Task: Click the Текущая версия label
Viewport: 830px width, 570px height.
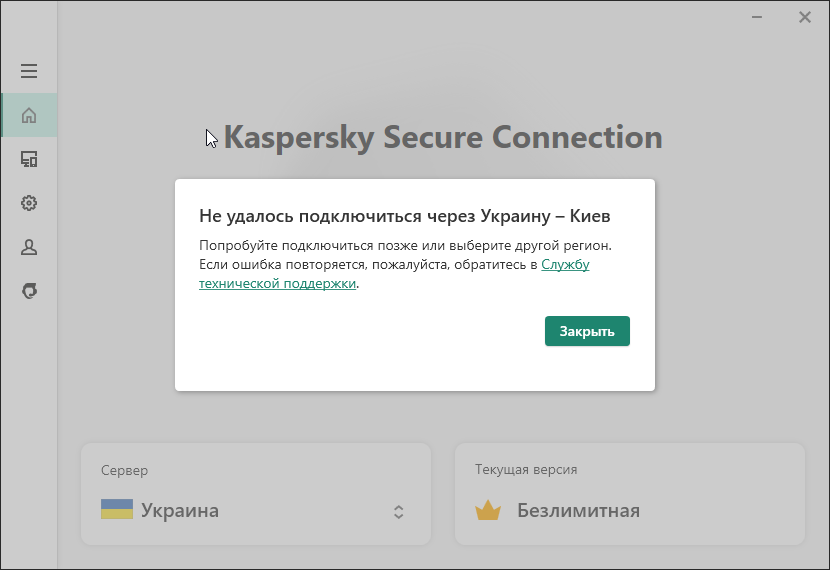Action: [x=526, y=470]
